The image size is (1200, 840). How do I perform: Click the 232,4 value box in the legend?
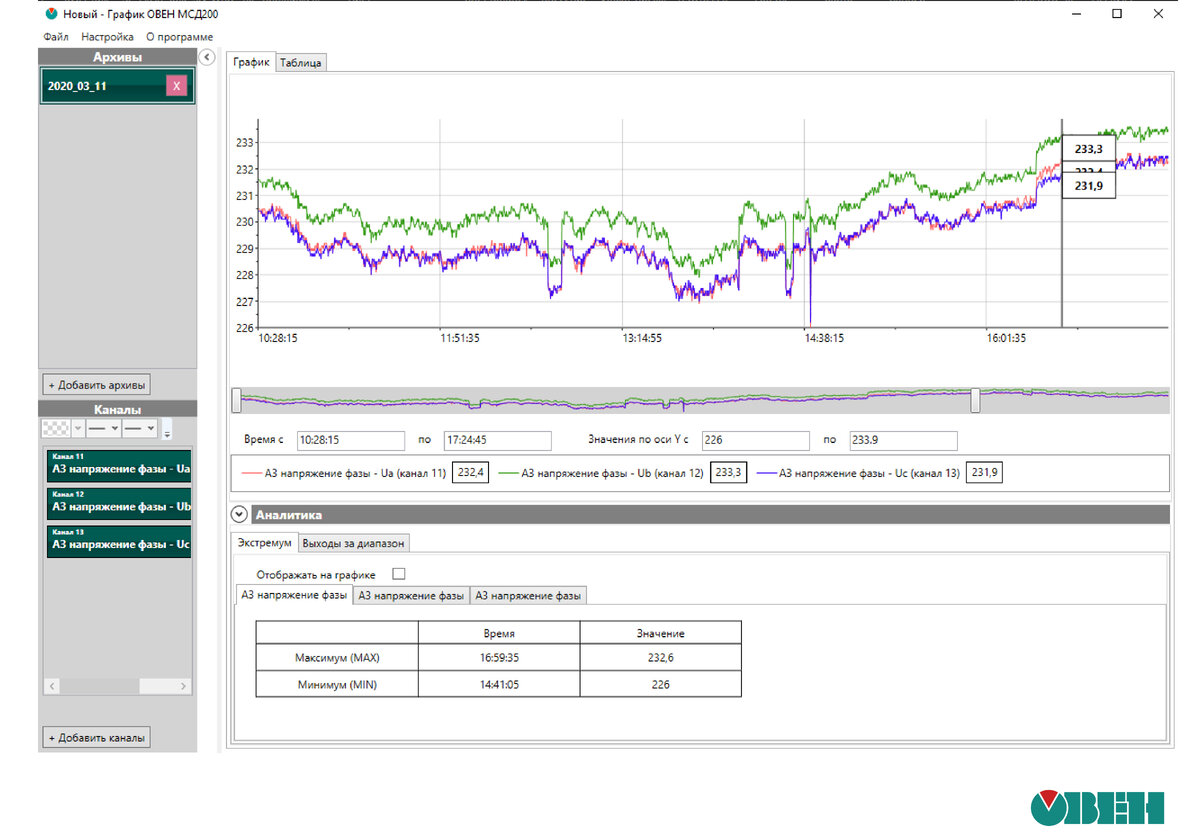tap(471, 473)
